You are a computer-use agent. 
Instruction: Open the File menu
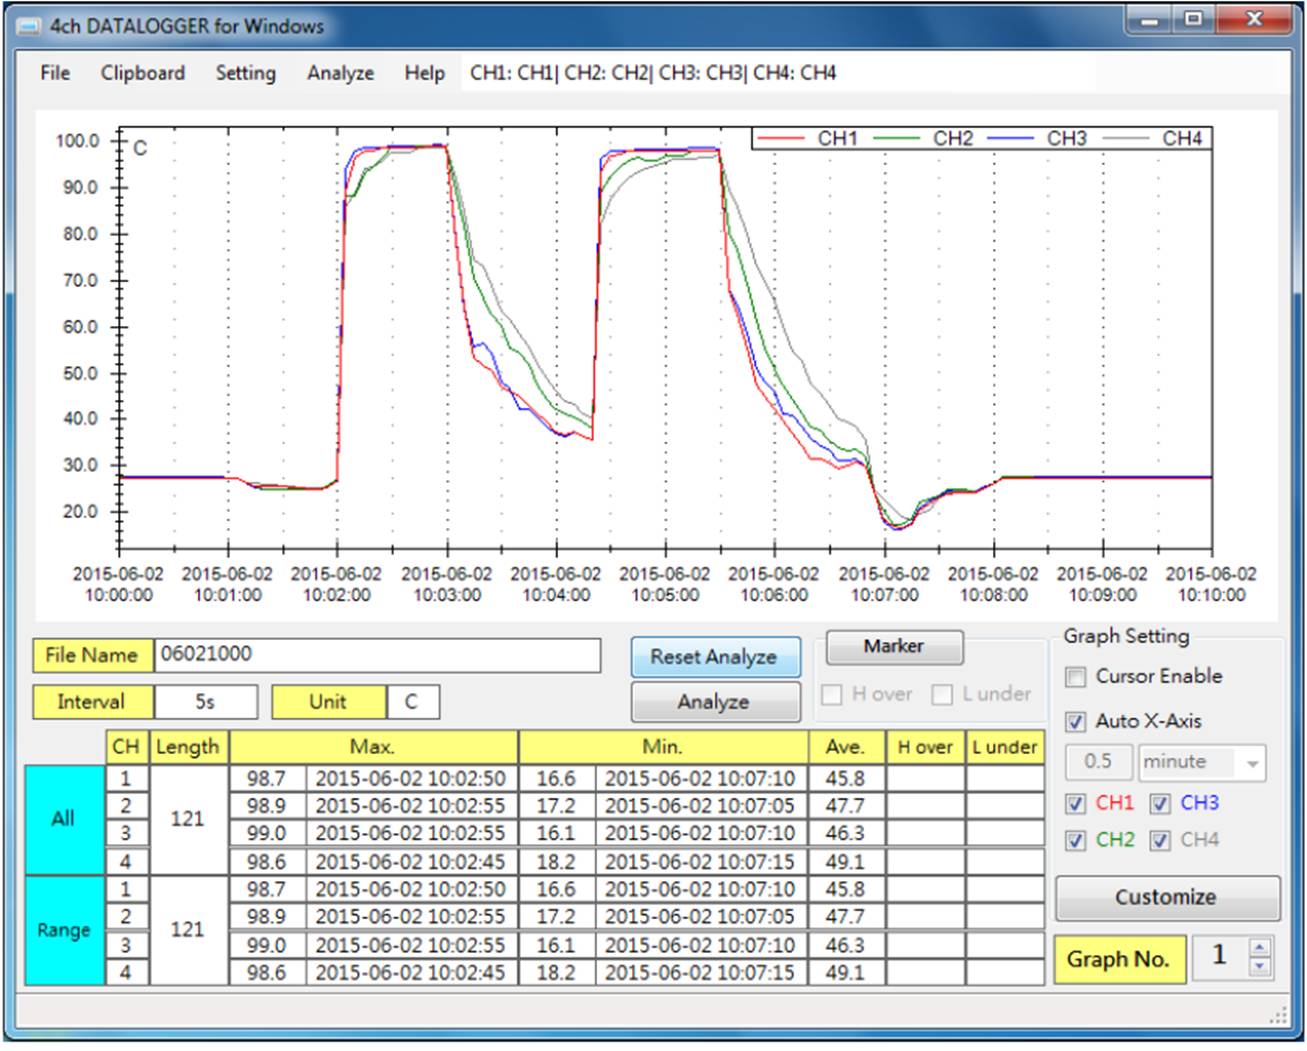[x=53, y=73]
